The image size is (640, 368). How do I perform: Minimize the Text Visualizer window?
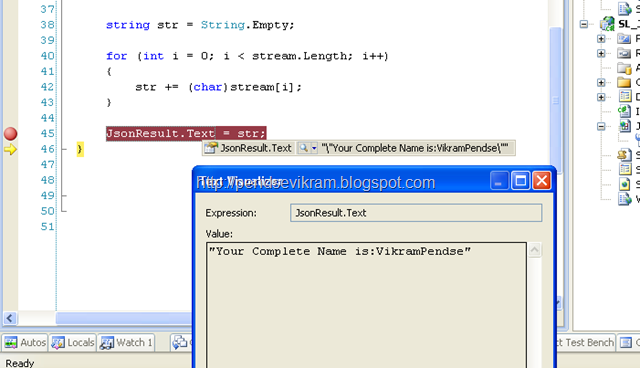(498, 181)
